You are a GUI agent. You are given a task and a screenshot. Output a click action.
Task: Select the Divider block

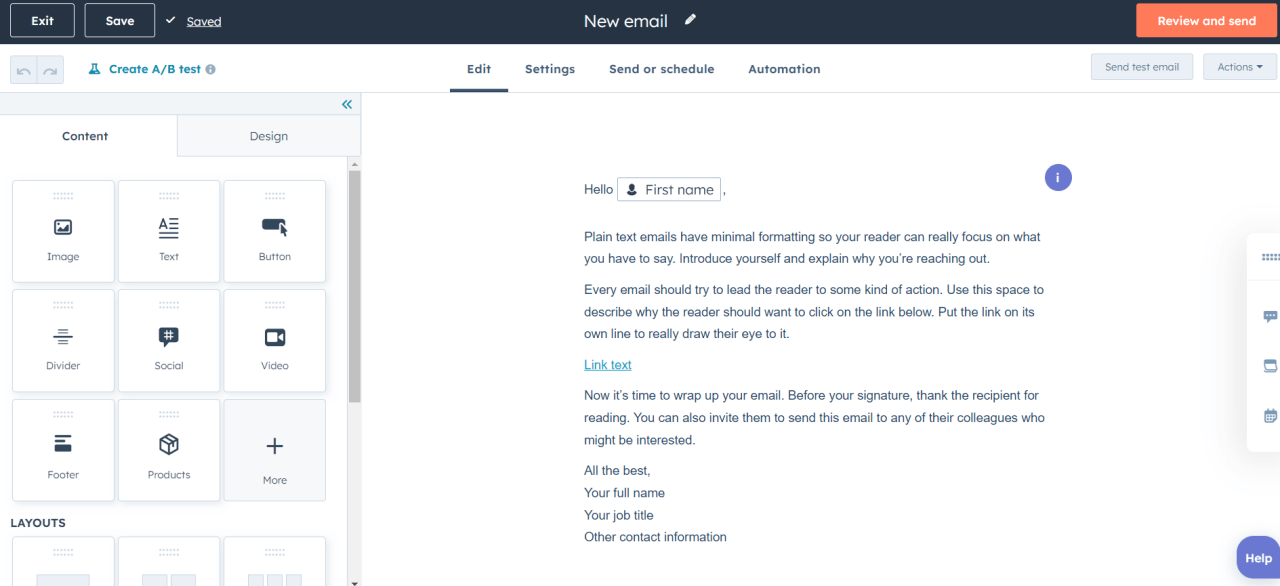click(62, 340)
